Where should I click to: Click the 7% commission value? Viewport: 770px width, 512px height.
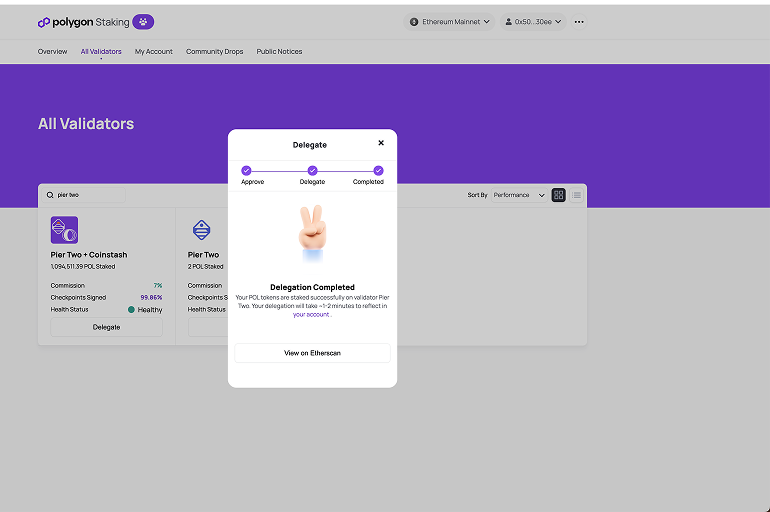pos(158,285)
